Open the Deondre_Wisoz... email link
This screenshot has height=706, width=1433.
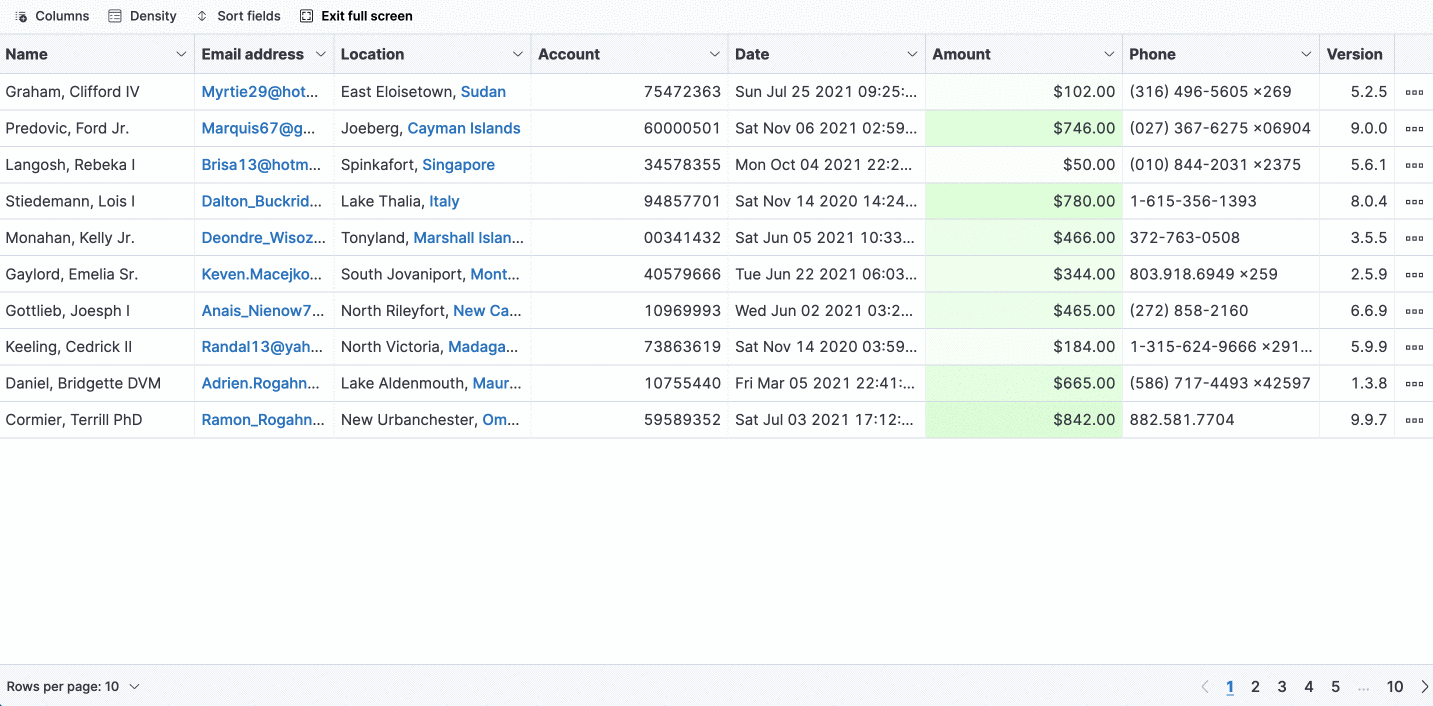pos(263,238)
